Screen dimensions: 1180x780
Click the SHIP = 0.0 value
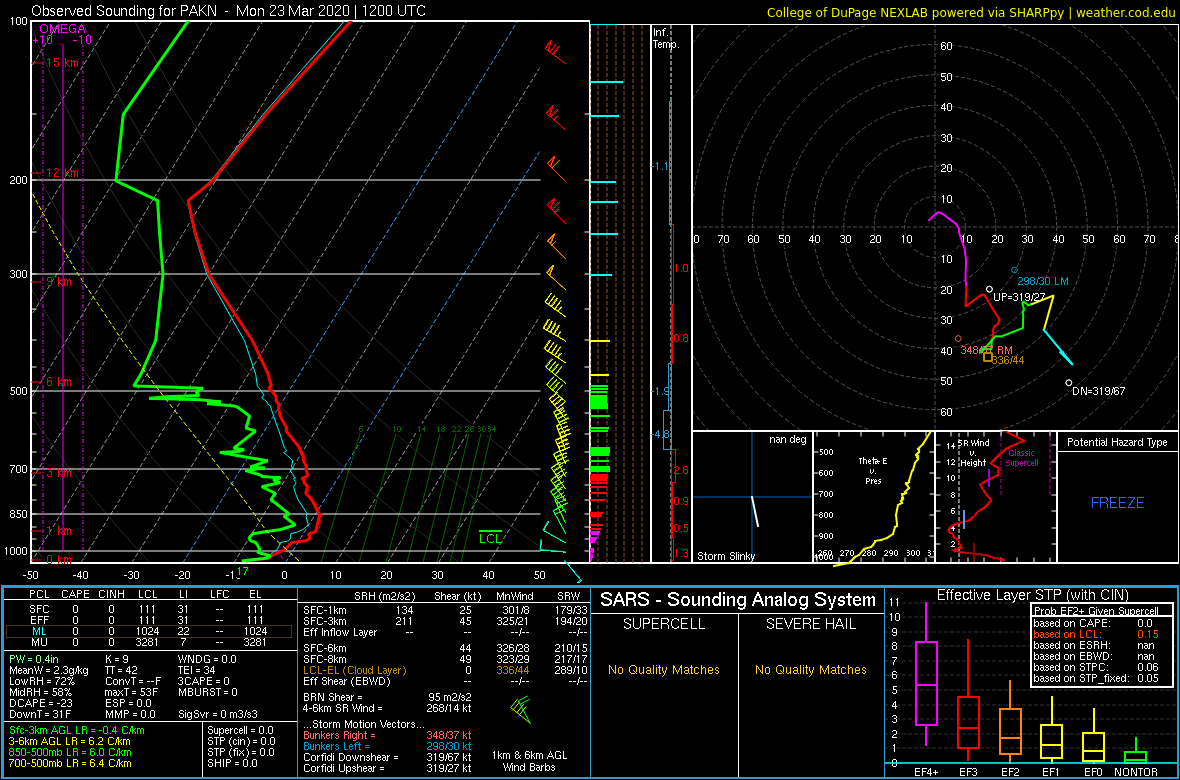pos(232,763)
